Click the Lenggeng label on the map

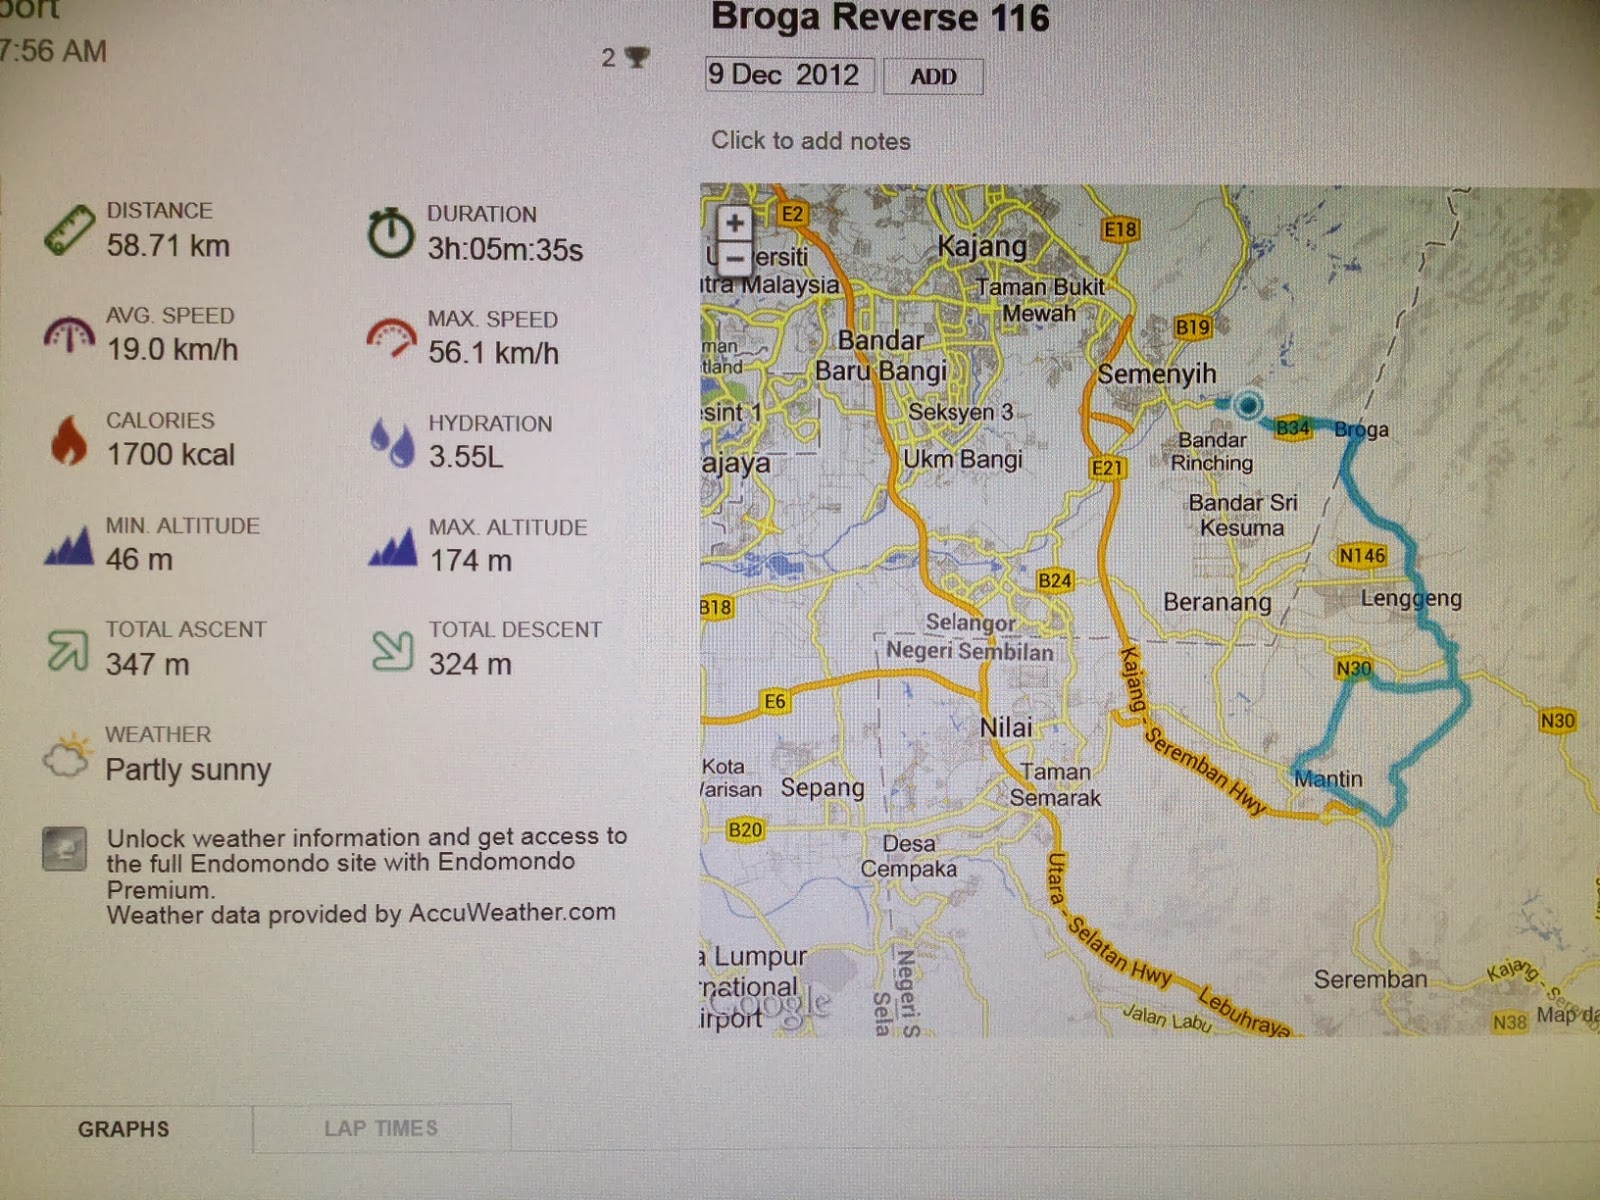[1411, 599]
